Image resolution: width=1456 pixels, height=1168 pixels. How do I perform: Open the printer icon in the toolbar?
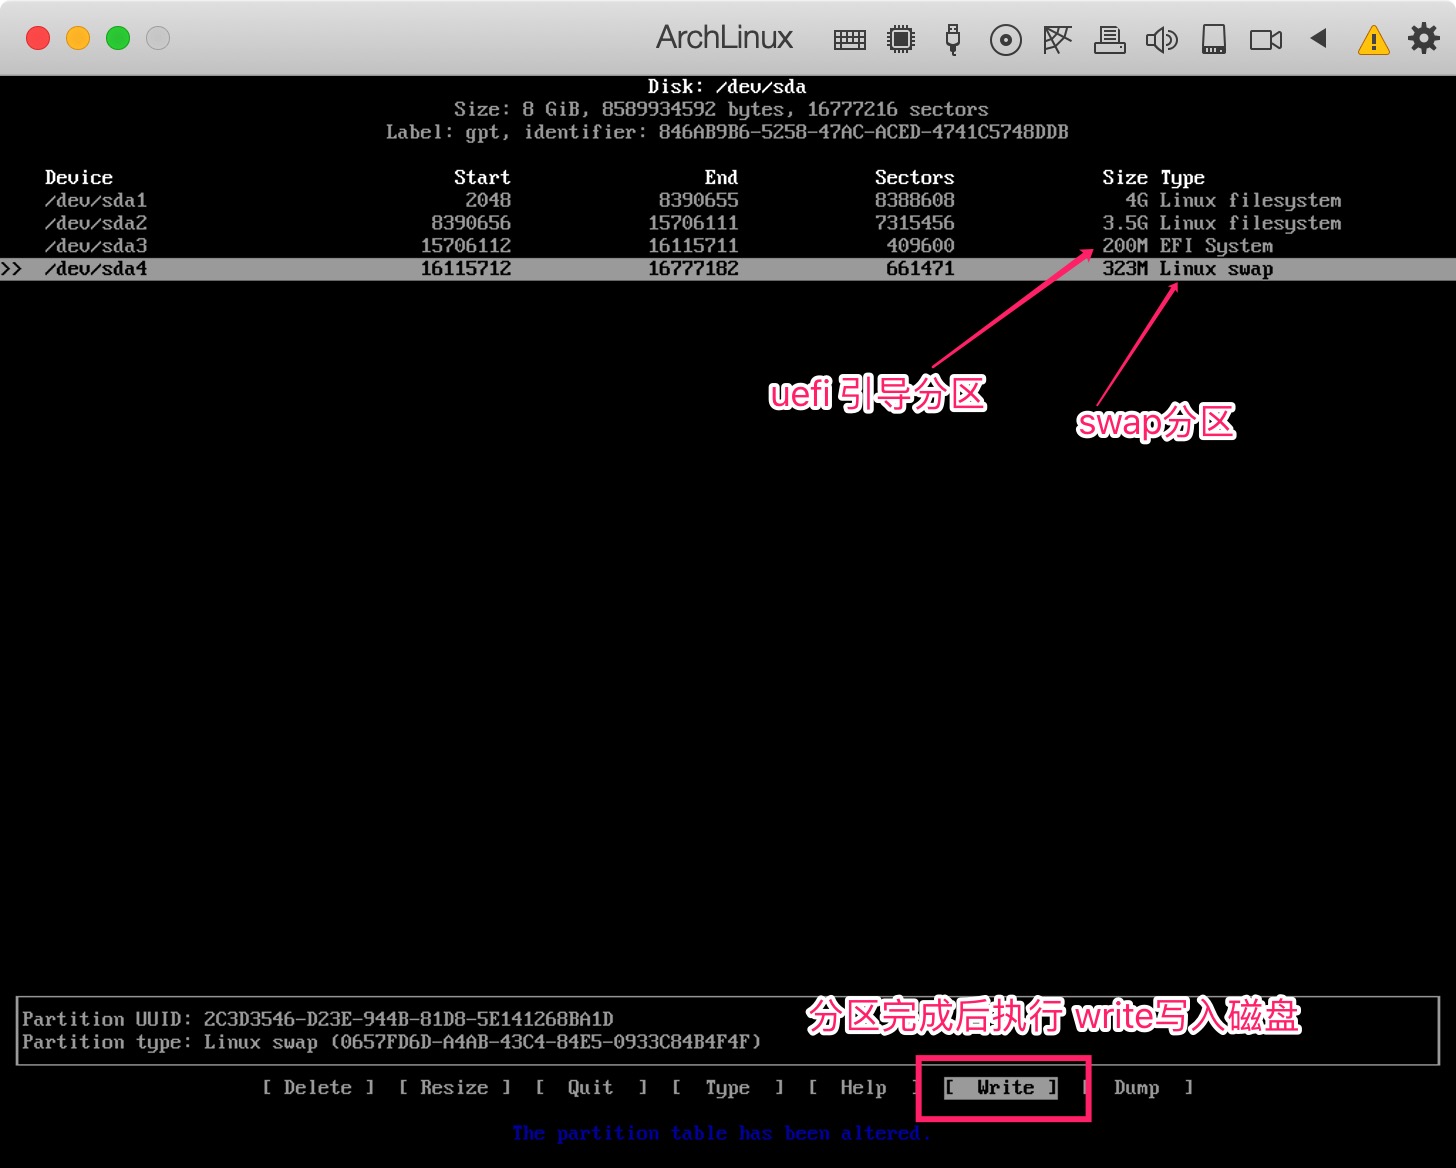[x=1109, y=39]
